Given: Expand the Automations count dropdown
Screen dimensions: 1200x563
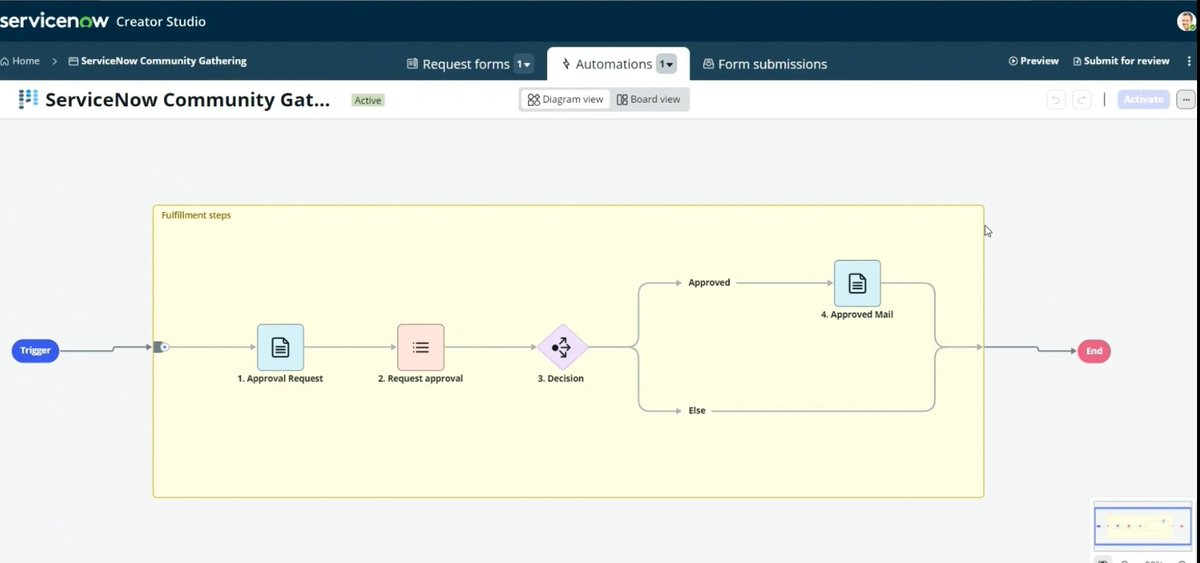Looking at the screenshot, I should coord(666,64).
